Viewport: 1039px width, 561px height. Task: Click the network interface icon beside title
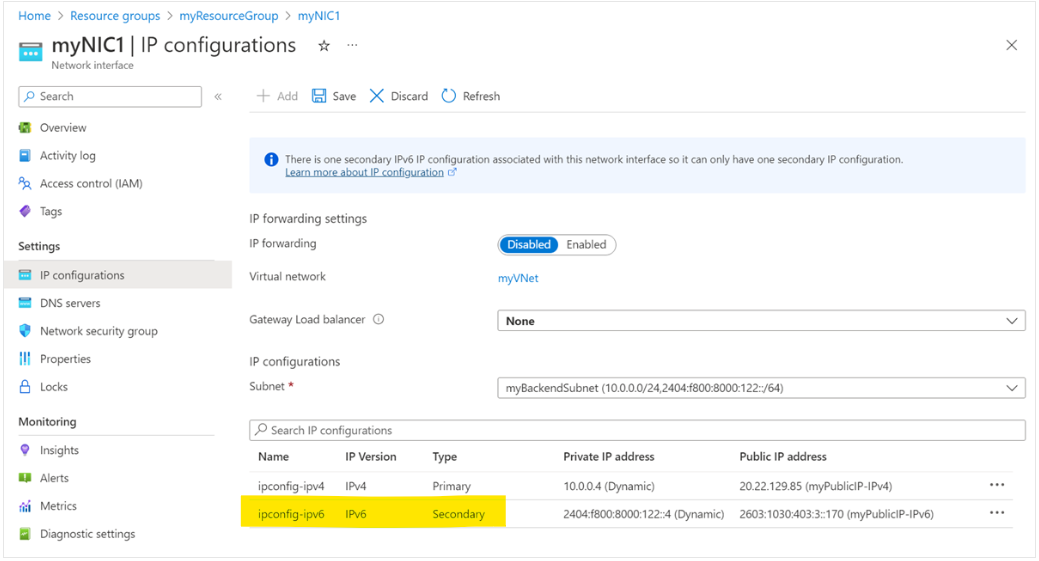click(x=30, y=52)
